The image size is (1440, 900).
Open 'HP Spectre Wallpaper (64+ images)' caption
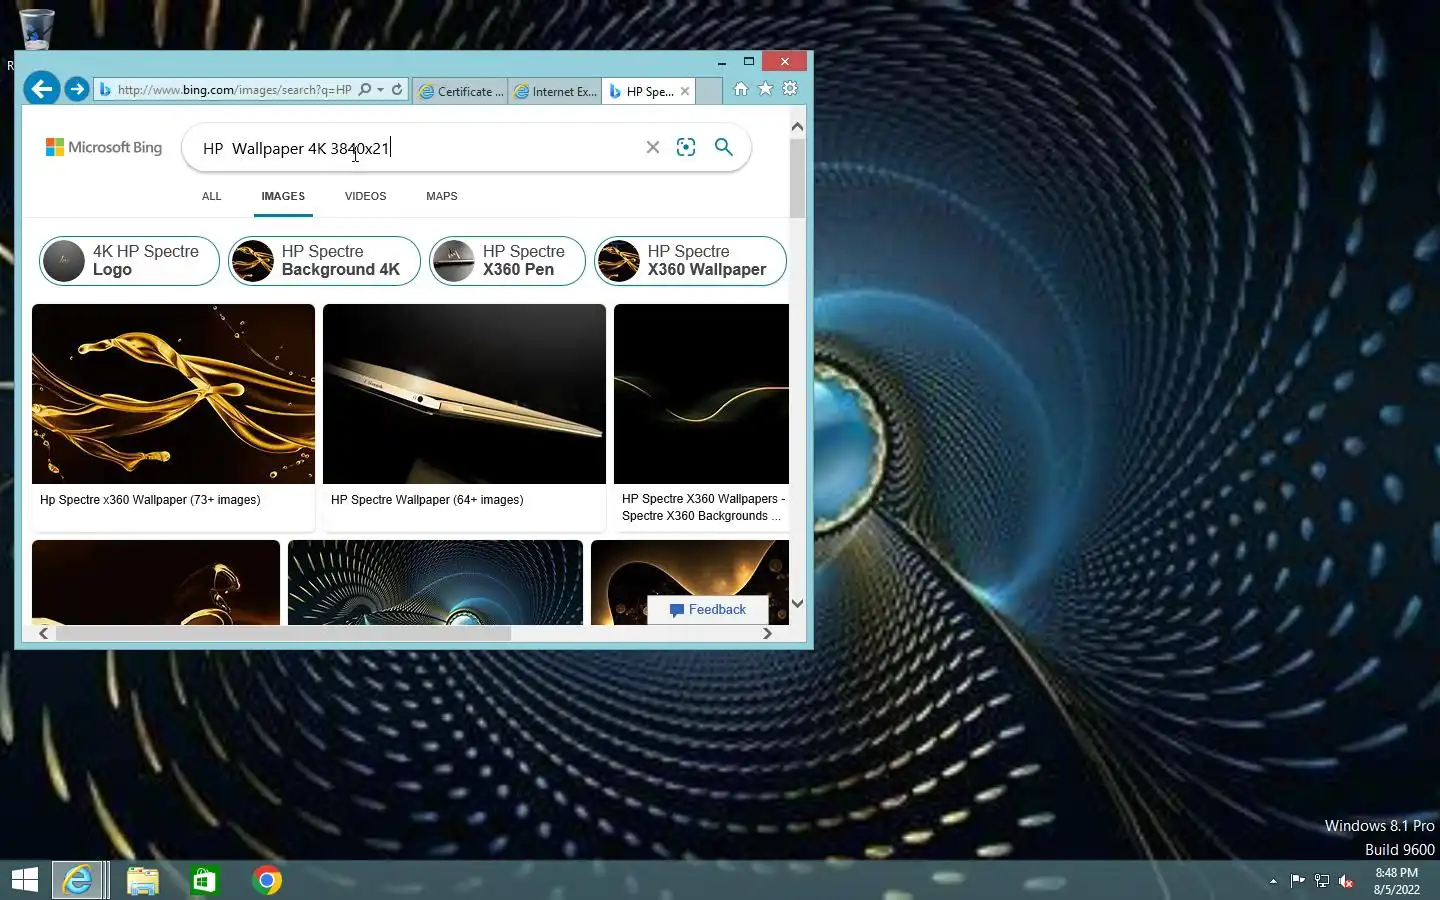click(427, 500)
